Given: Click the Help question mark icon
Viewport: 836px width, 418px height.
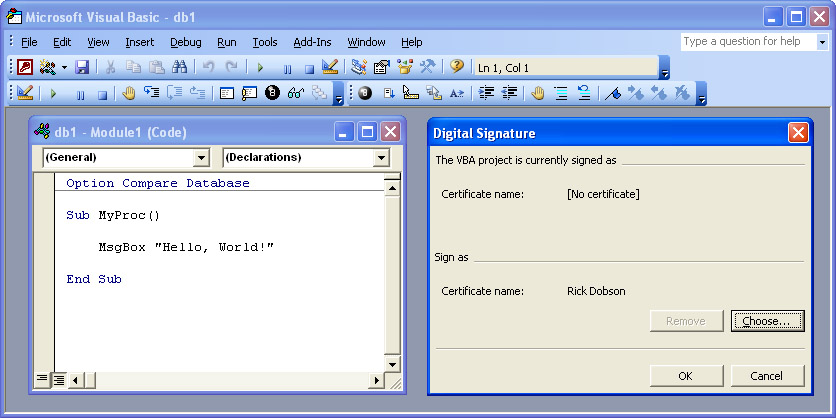Looking at the screenshot, I should point(456,67).
